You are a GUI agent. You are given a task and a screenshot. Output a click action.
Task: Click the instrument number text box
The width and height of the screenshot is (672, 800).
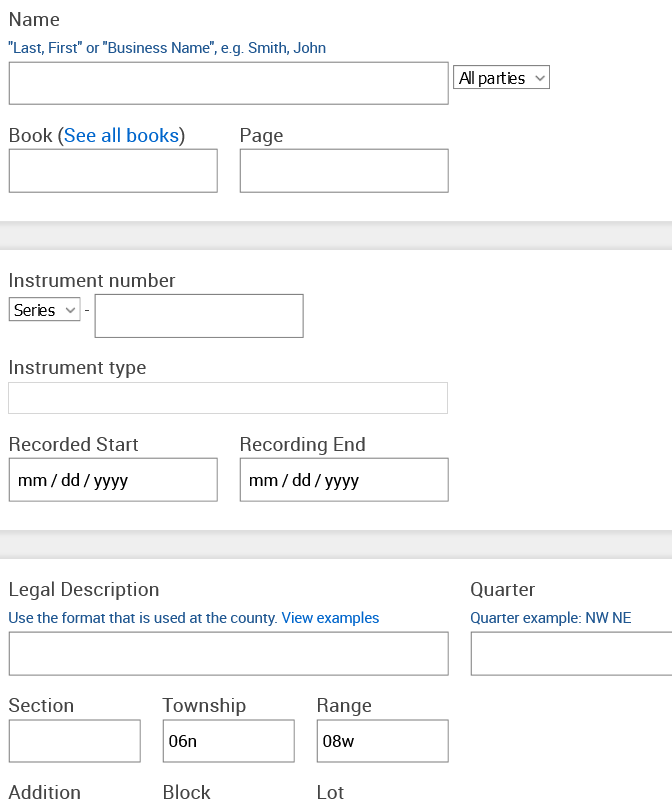coord(199,316)
